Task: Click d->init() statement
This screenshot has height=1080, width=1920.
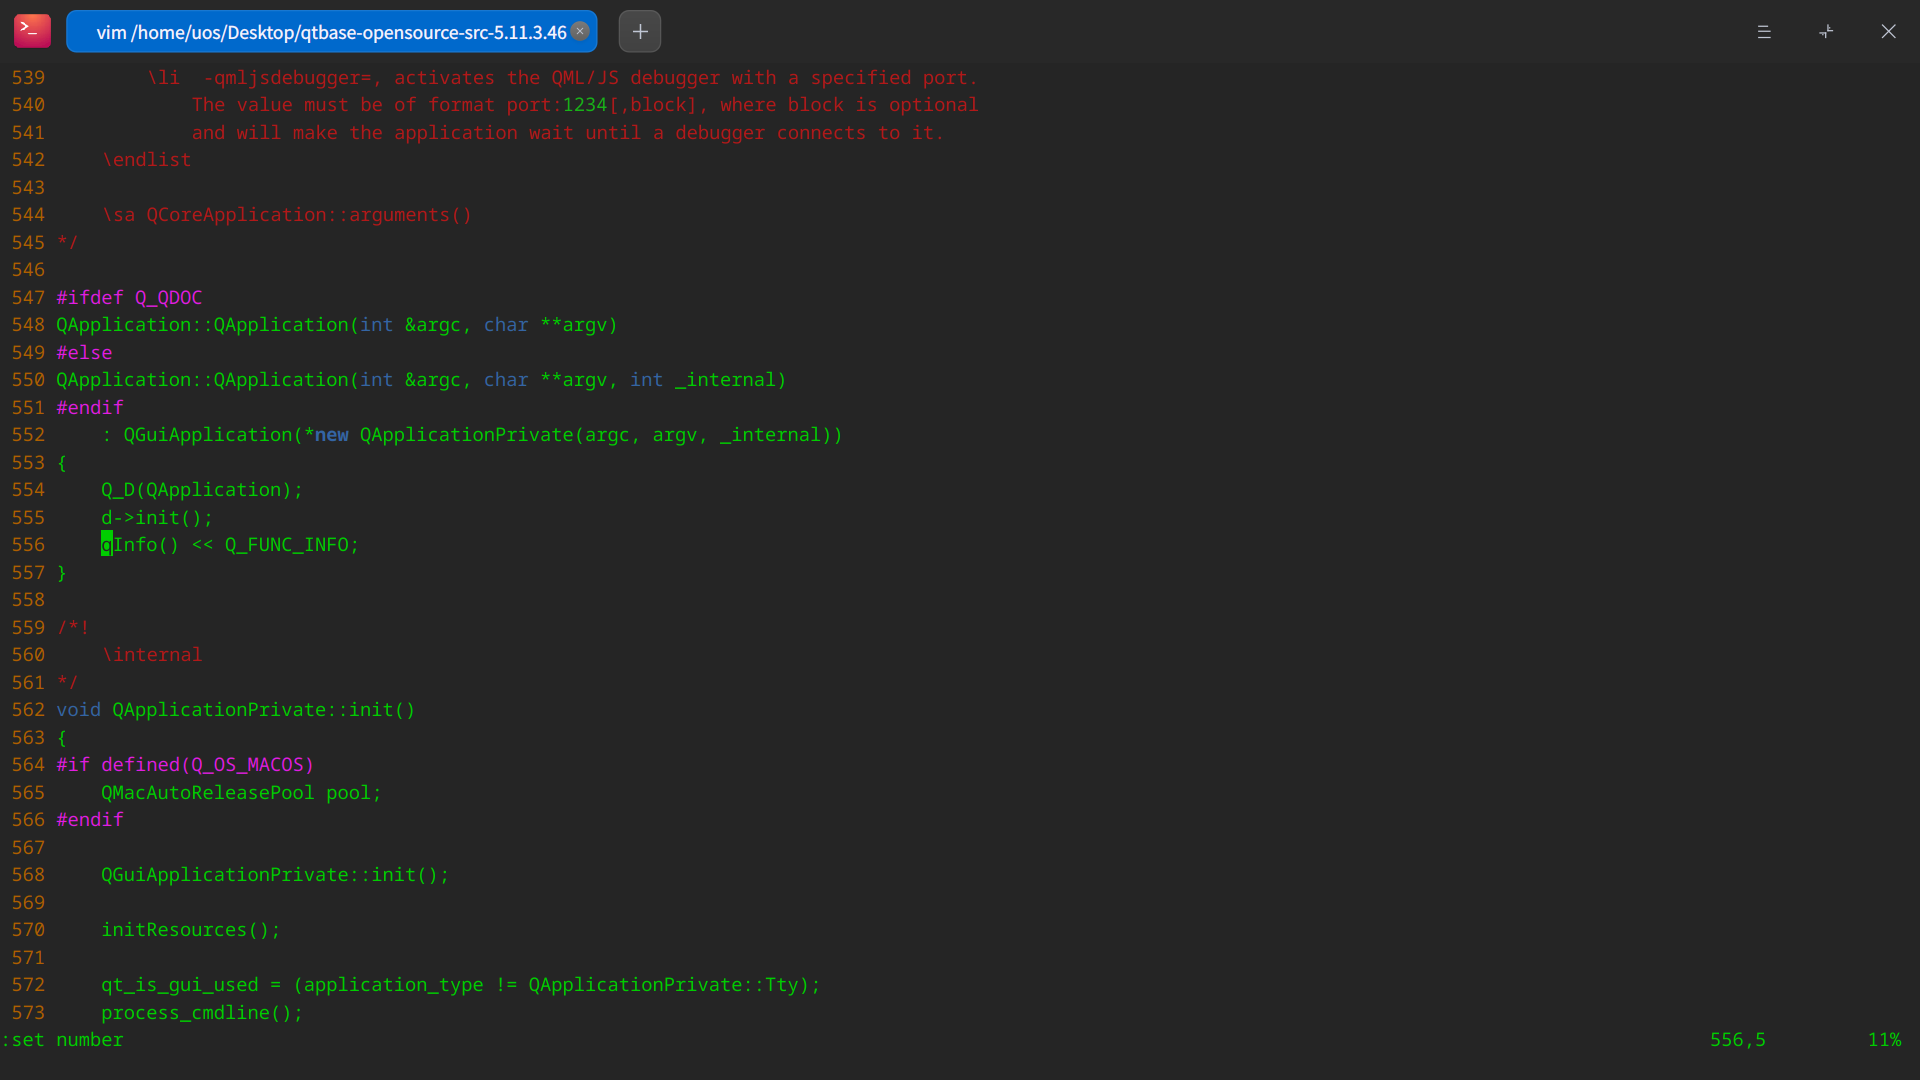Action: coord(156,518)
